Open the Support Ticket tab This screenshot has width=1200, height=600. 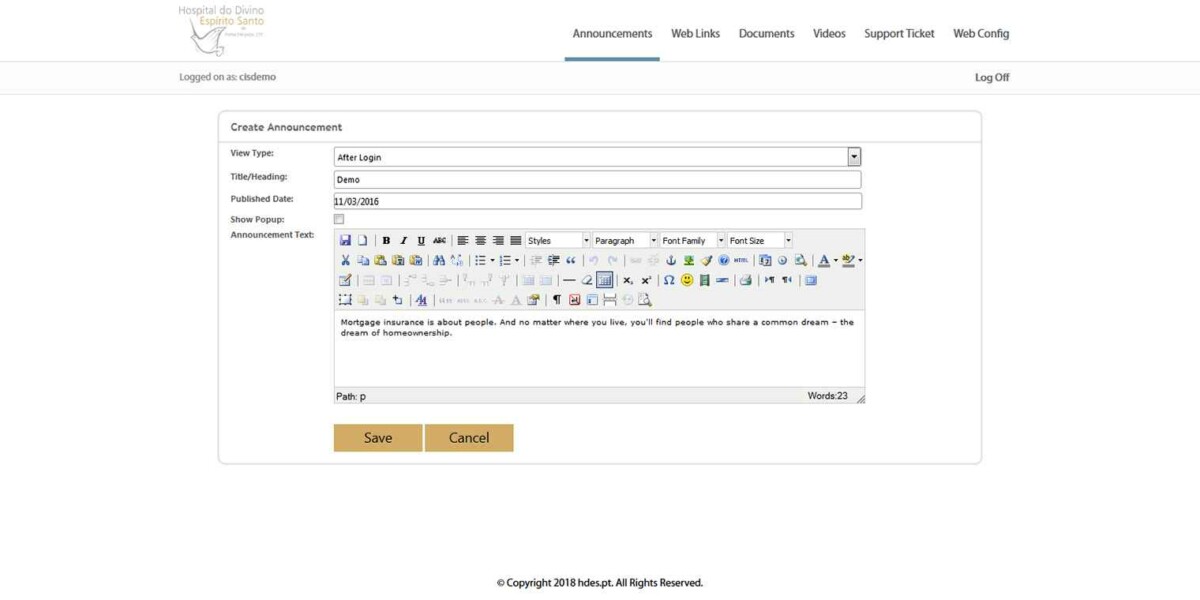click(898, 33)
